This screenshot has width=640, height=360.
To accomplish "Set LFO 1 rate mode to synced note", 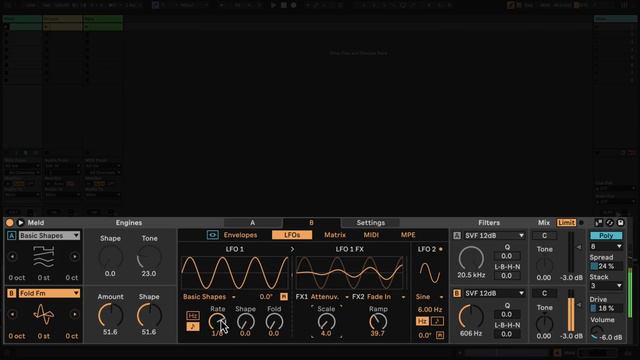I will (x=193, y=327).
